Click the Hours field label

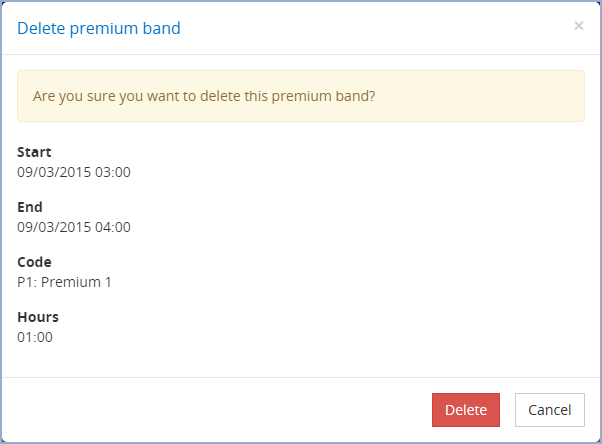[38, 317]
